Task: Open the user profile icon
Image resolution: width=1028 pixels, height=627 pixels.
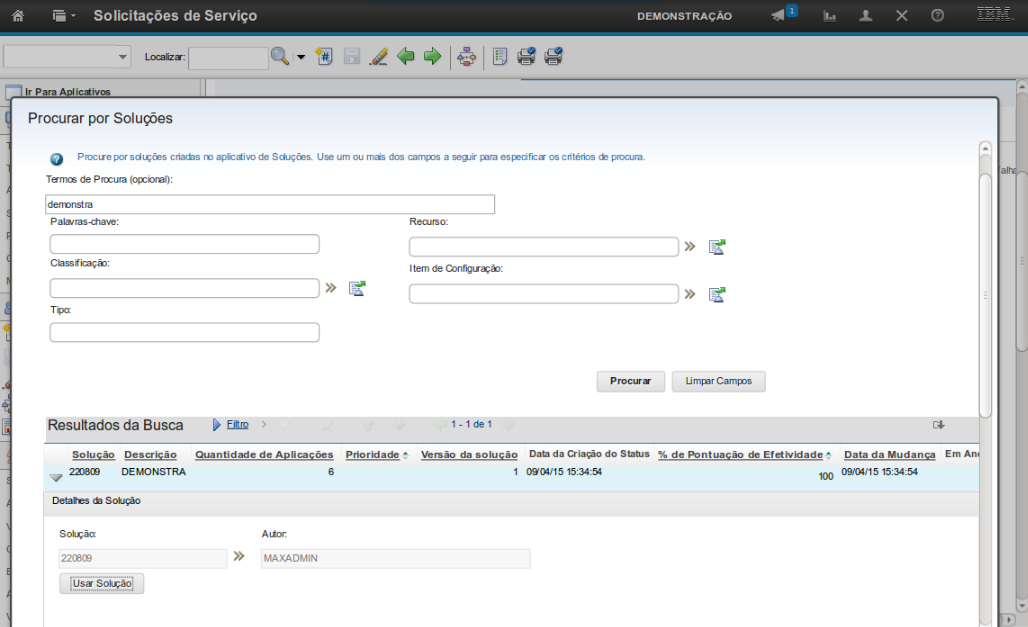Action: click(866, 16)
